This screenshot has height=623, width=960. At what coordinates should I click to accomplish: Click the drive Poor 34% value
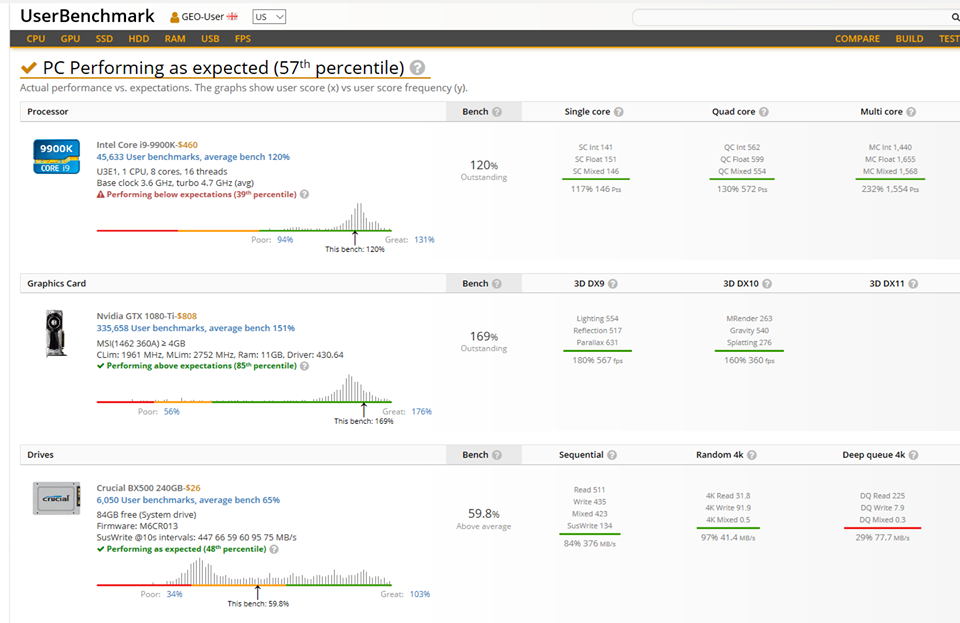pyautogui.click(x=174, y=594)
